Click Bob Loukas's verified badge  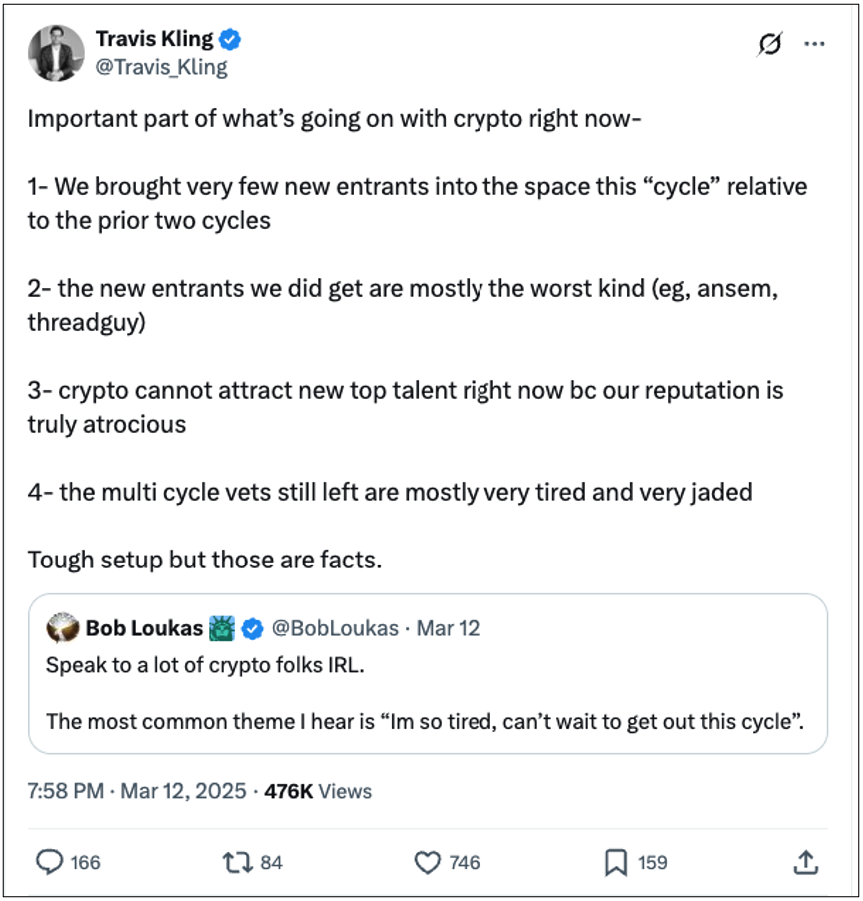(252, 628)
